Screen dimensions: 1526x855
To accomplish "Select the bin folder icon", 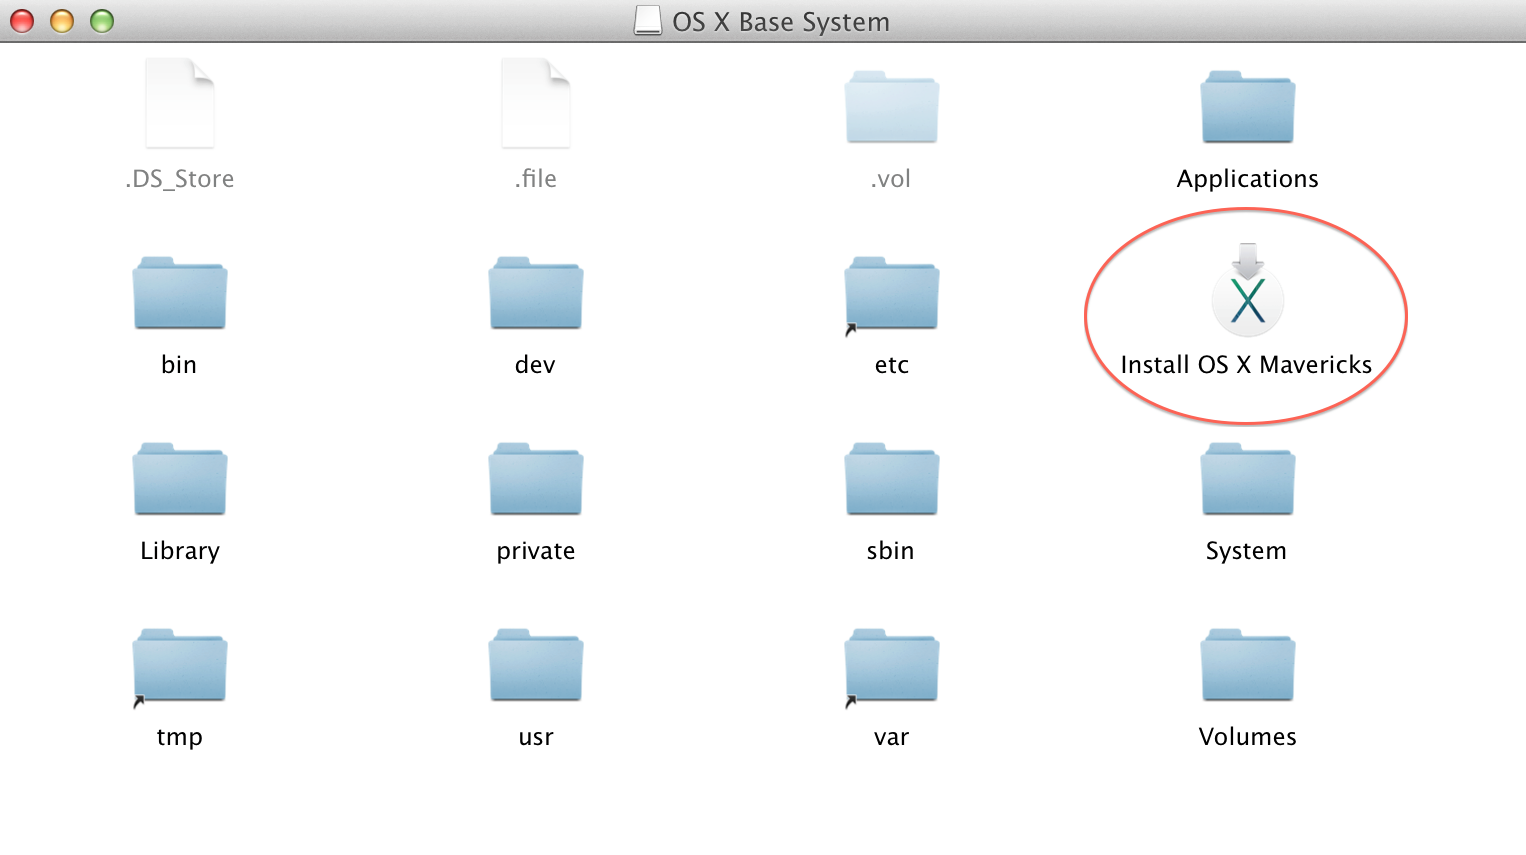I will point(180,293).
